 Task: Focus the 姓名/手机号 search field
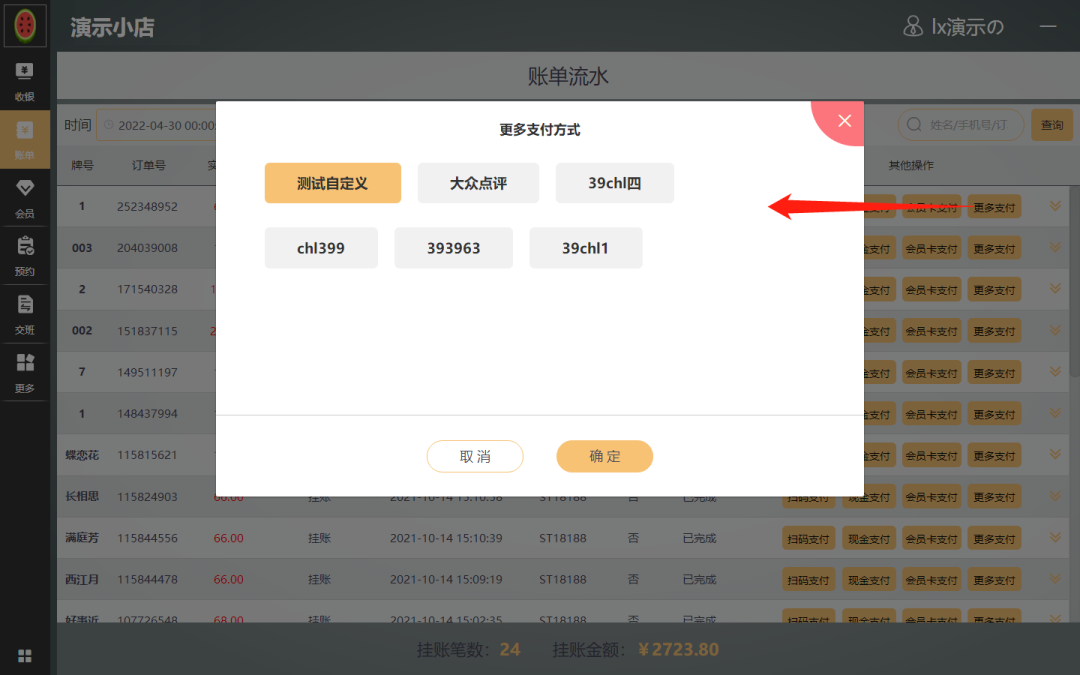tap(961, 125)
